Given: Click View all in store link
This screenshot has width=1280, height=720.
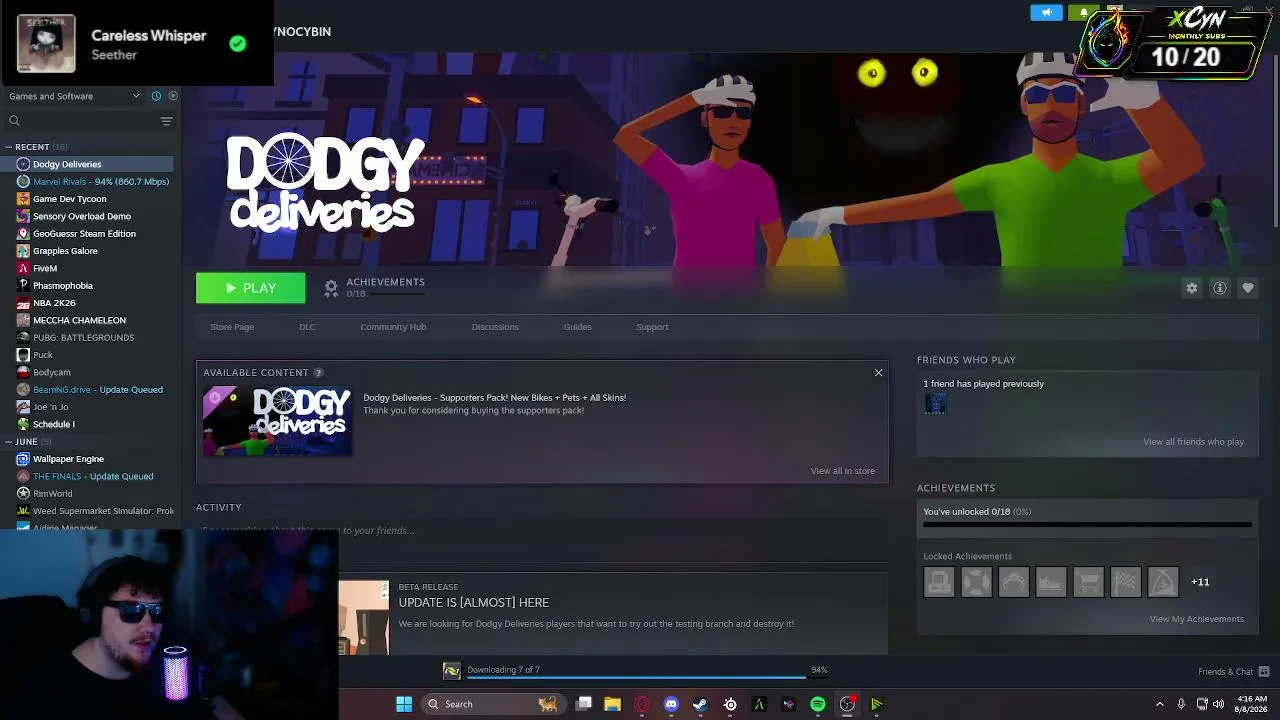Looking at the screenshot, I should 842,471.
